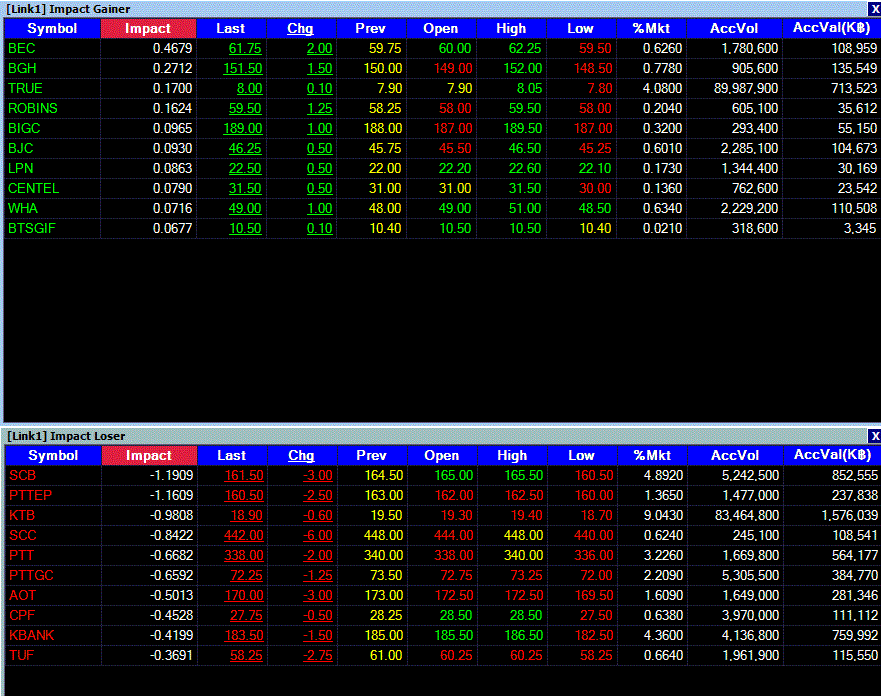The image size is (883, 696).
Task: Click Impact Loser panel title bar
Action: 434,436
